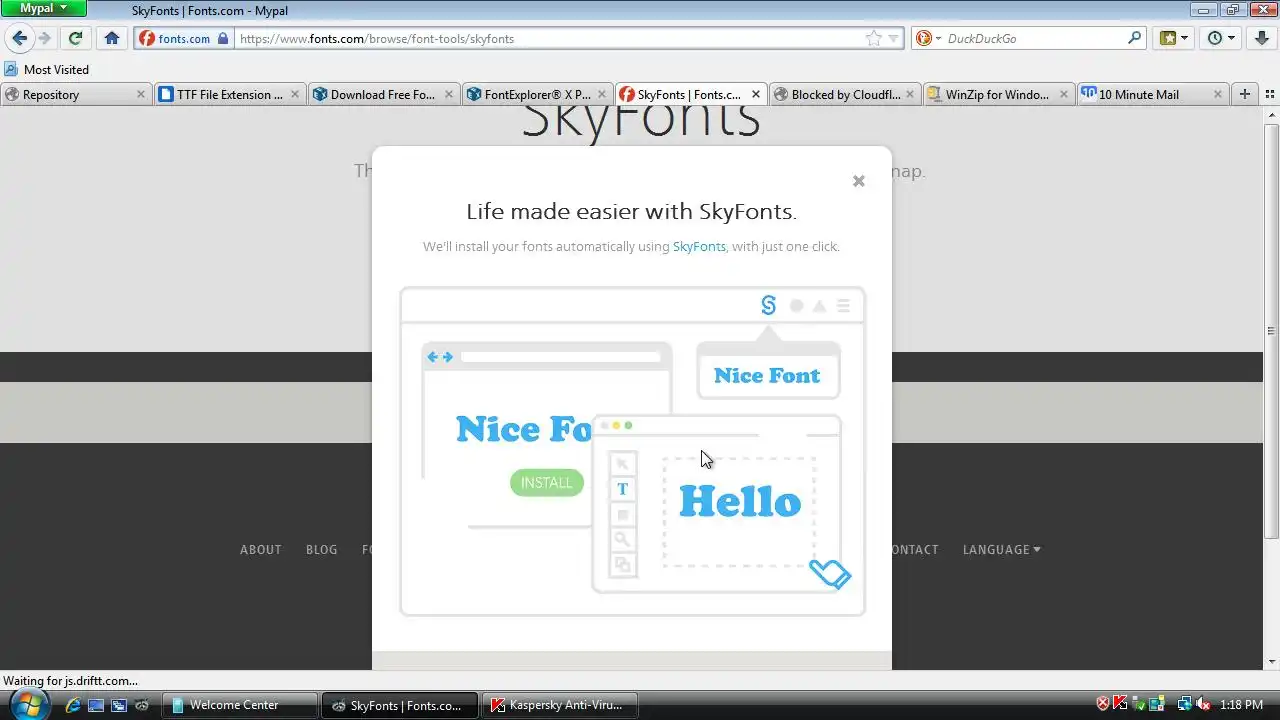Open the DuckDuckGo search engine dropdown
The width and height of the screenshot is (1280, 720).
[x=928, y=38]
